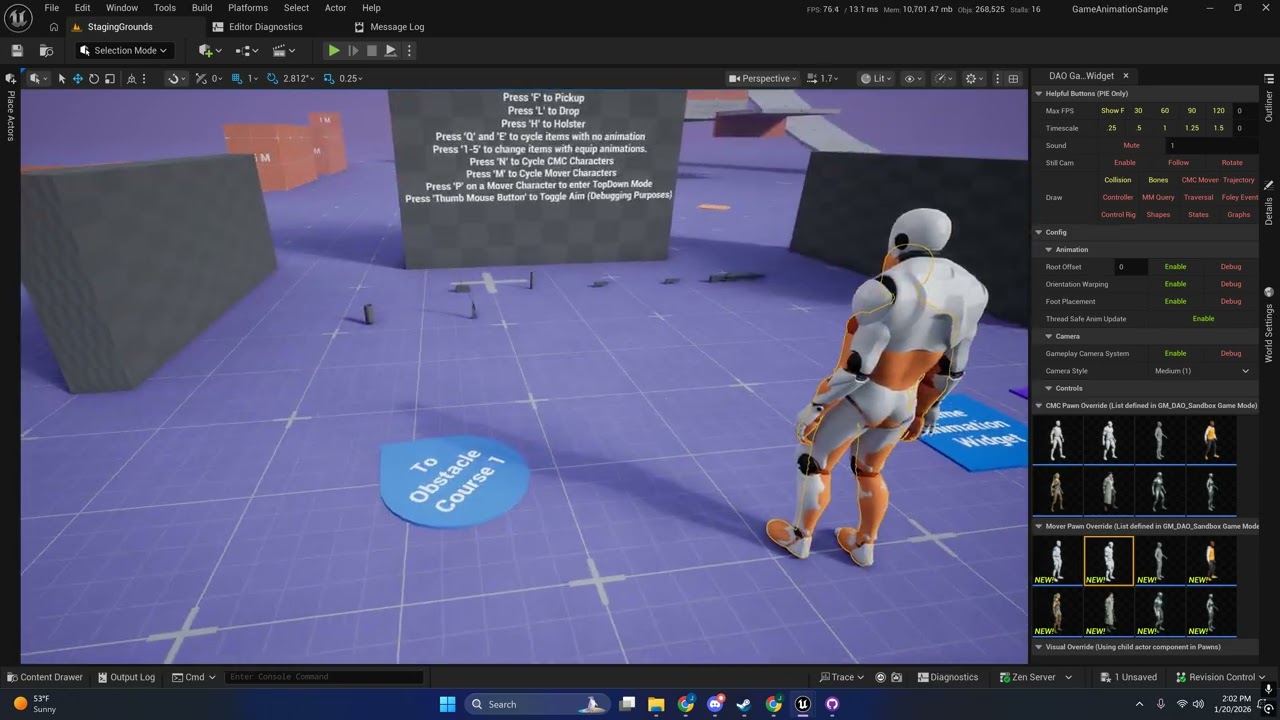1280x720 pixels.
Task: Open the play options three-dot menu
Action: pyautogui.click(x=409, y=50)
